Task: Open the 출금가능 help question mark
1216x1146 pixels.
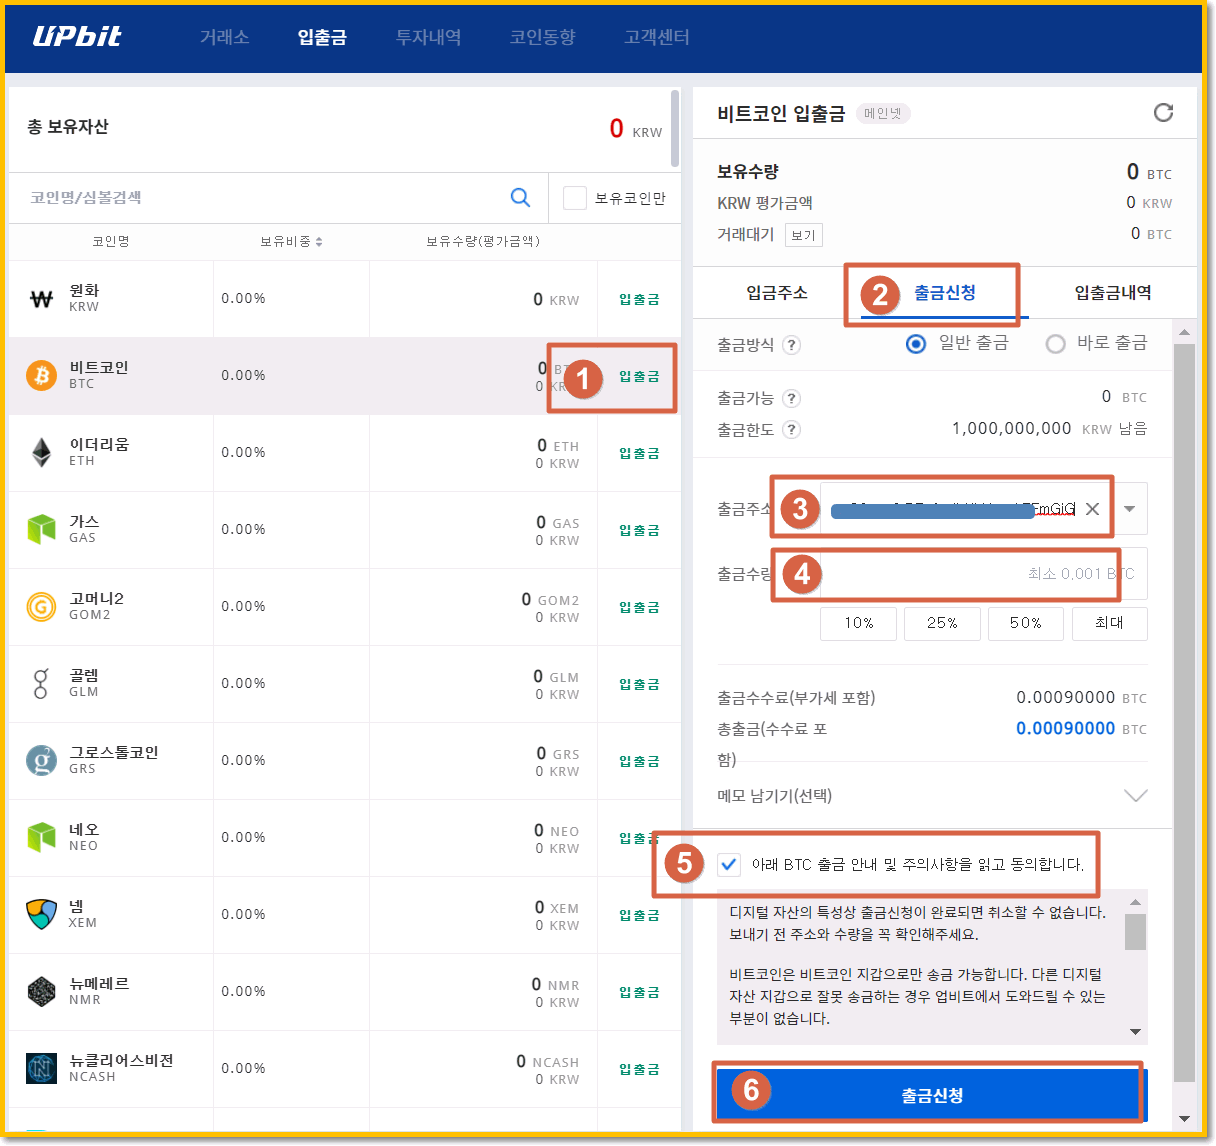Action: 791,397
